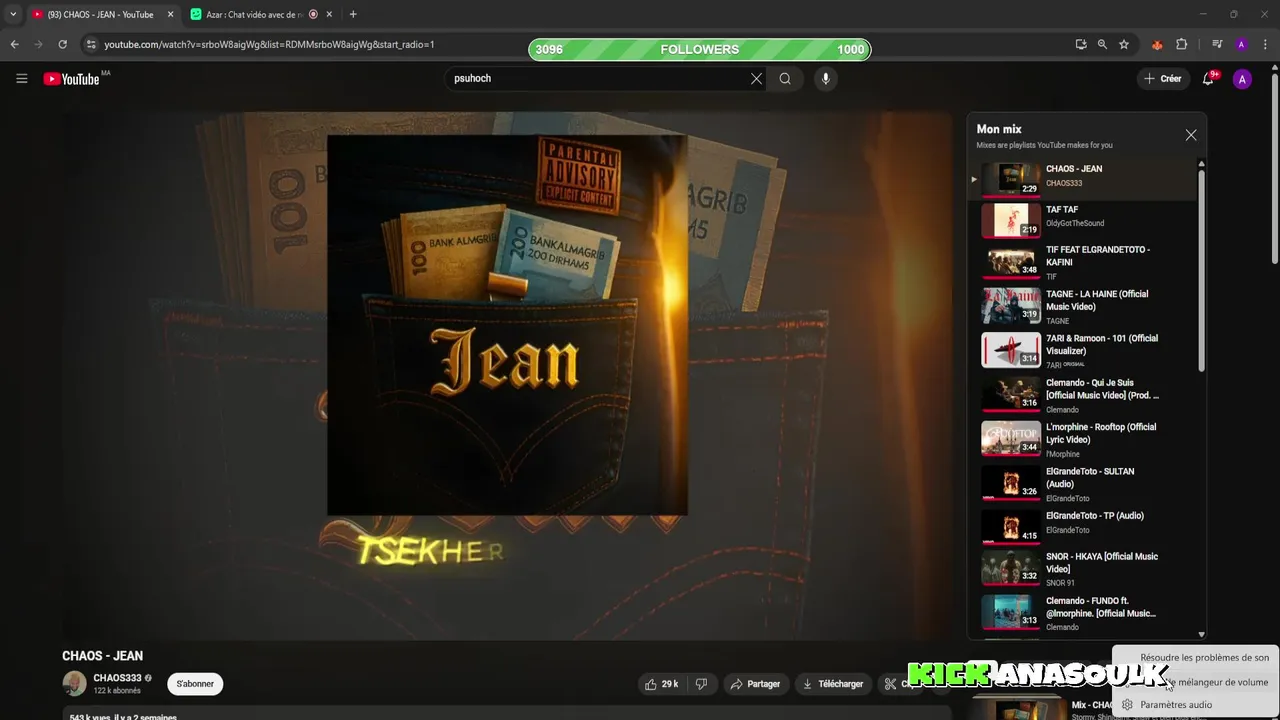Open tab search dropdown arrow

[13, 14]
